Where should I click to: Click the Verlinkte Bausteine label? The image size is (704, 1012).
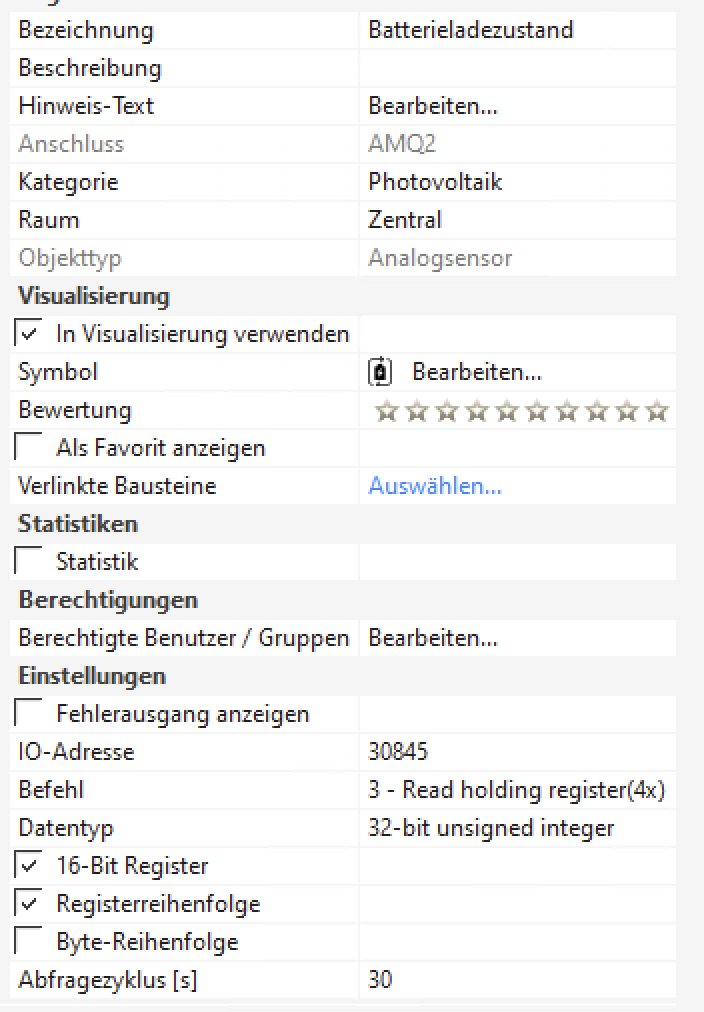click(117, 486)
